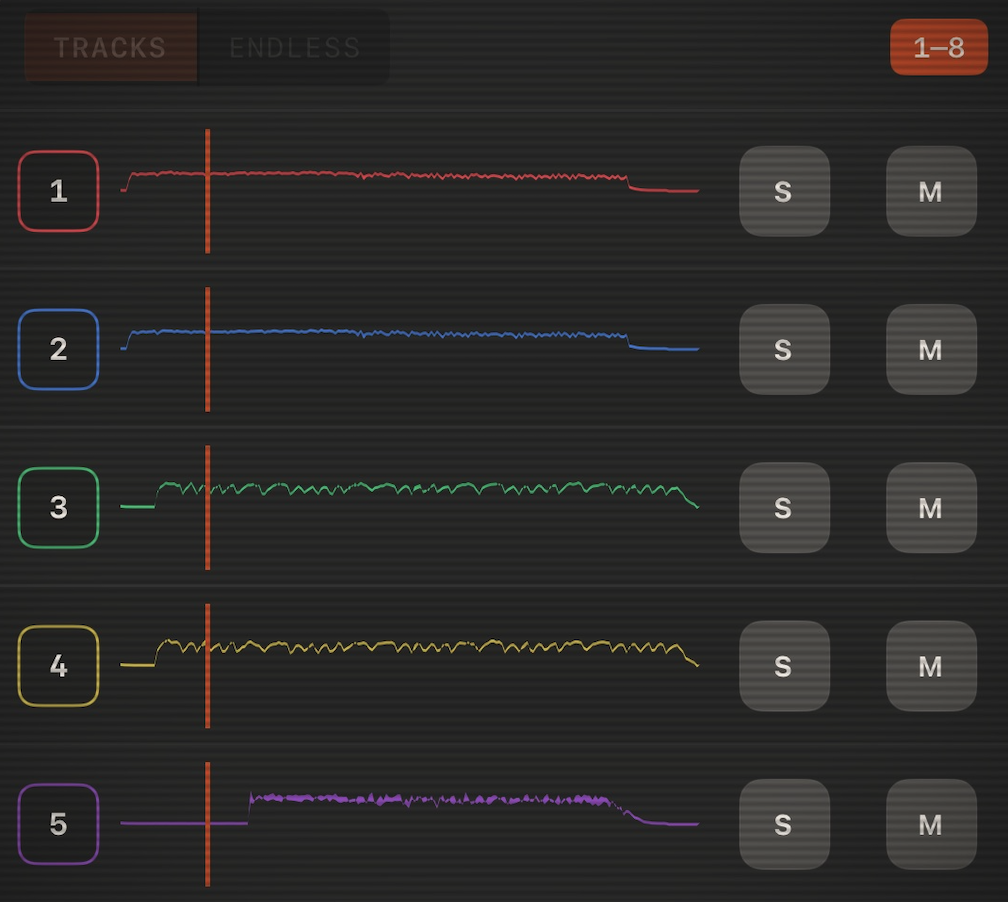Mute track 1
The width and height of the screenshot is (1008, 902).
pos(932,191)
